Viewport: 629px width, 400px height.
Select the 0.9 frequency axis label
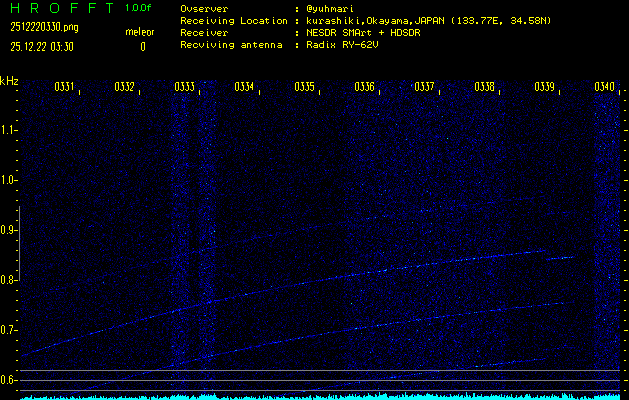tap(9, 230)
